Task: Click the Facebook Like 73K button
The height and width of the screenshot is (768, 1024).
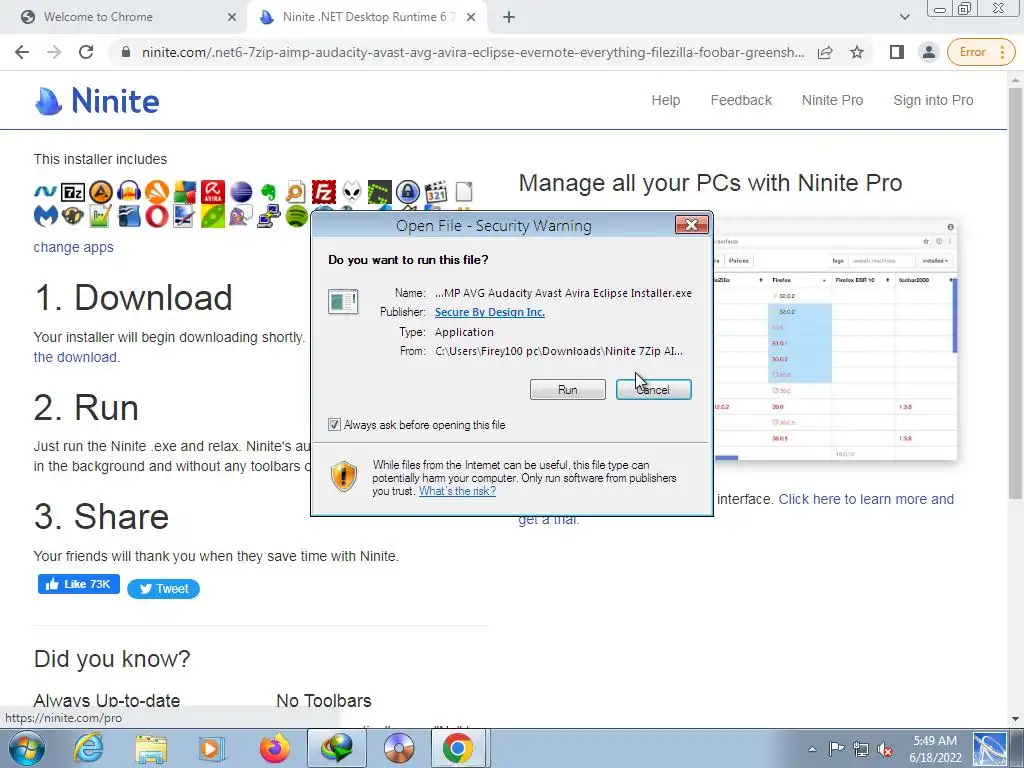Action: click(78, 584)
